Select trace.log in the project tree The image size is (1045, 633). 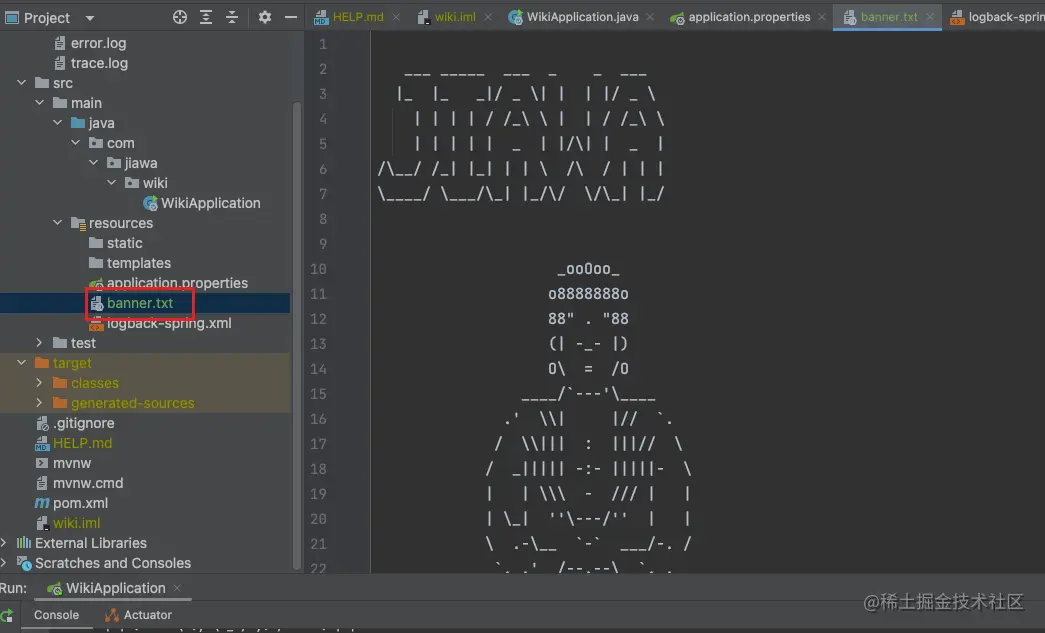point(99,63)
